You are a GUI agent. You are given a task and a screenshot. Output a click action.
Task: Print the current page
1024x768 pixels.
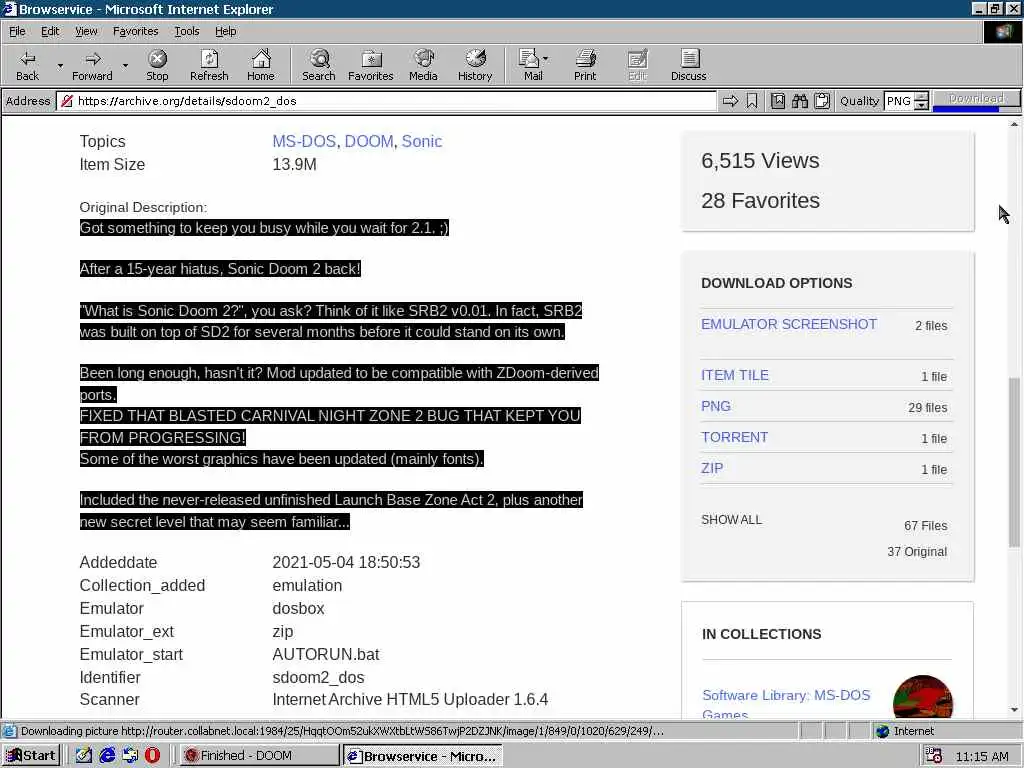click(585, 65)
